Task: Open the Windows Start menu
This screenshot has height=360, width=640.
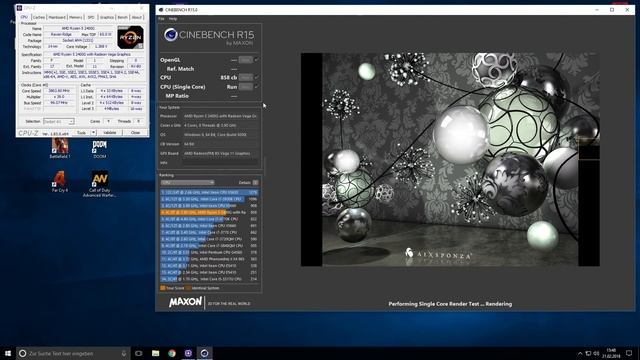Action: click(x=8, y=353)
